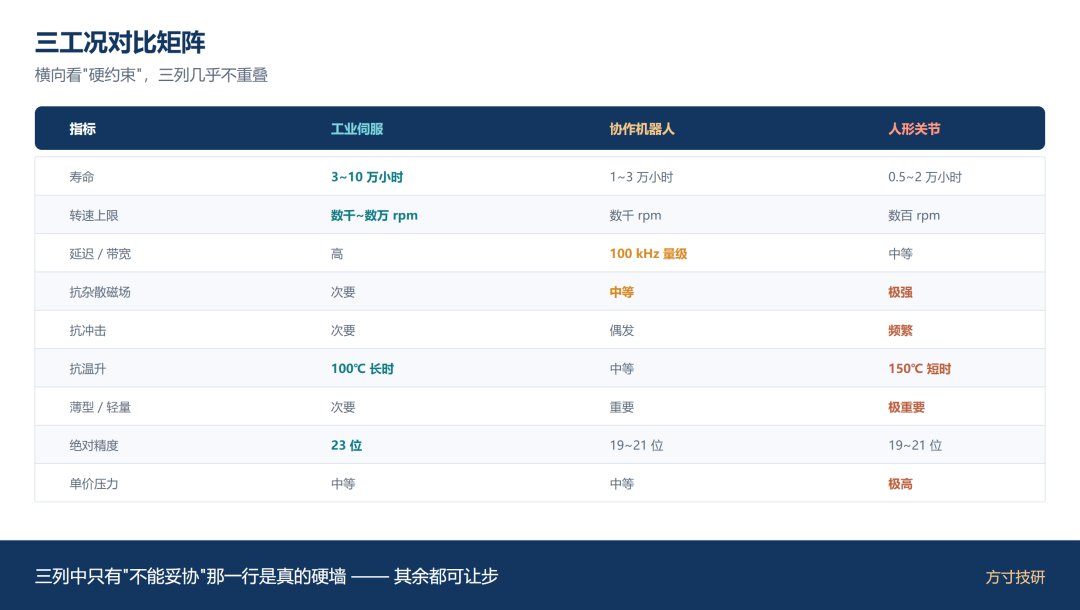
Task: Click the "极强" cell
Action: [x=901, y=292]
